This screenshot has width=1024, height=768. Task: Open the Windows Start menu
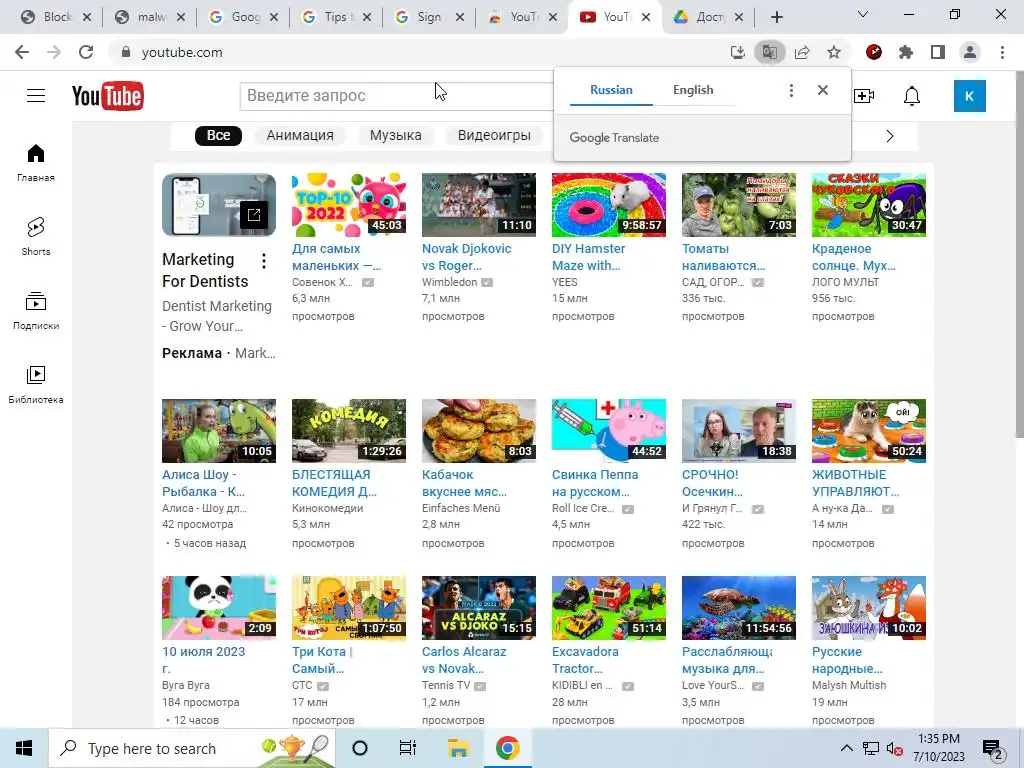(24, 748)
